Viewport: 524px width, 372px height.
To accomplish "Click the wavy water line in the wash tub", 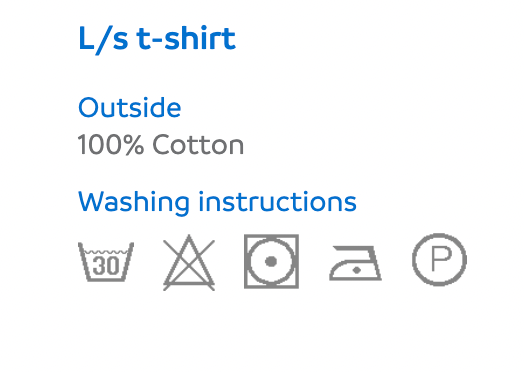I will click(x=106, y=251).
